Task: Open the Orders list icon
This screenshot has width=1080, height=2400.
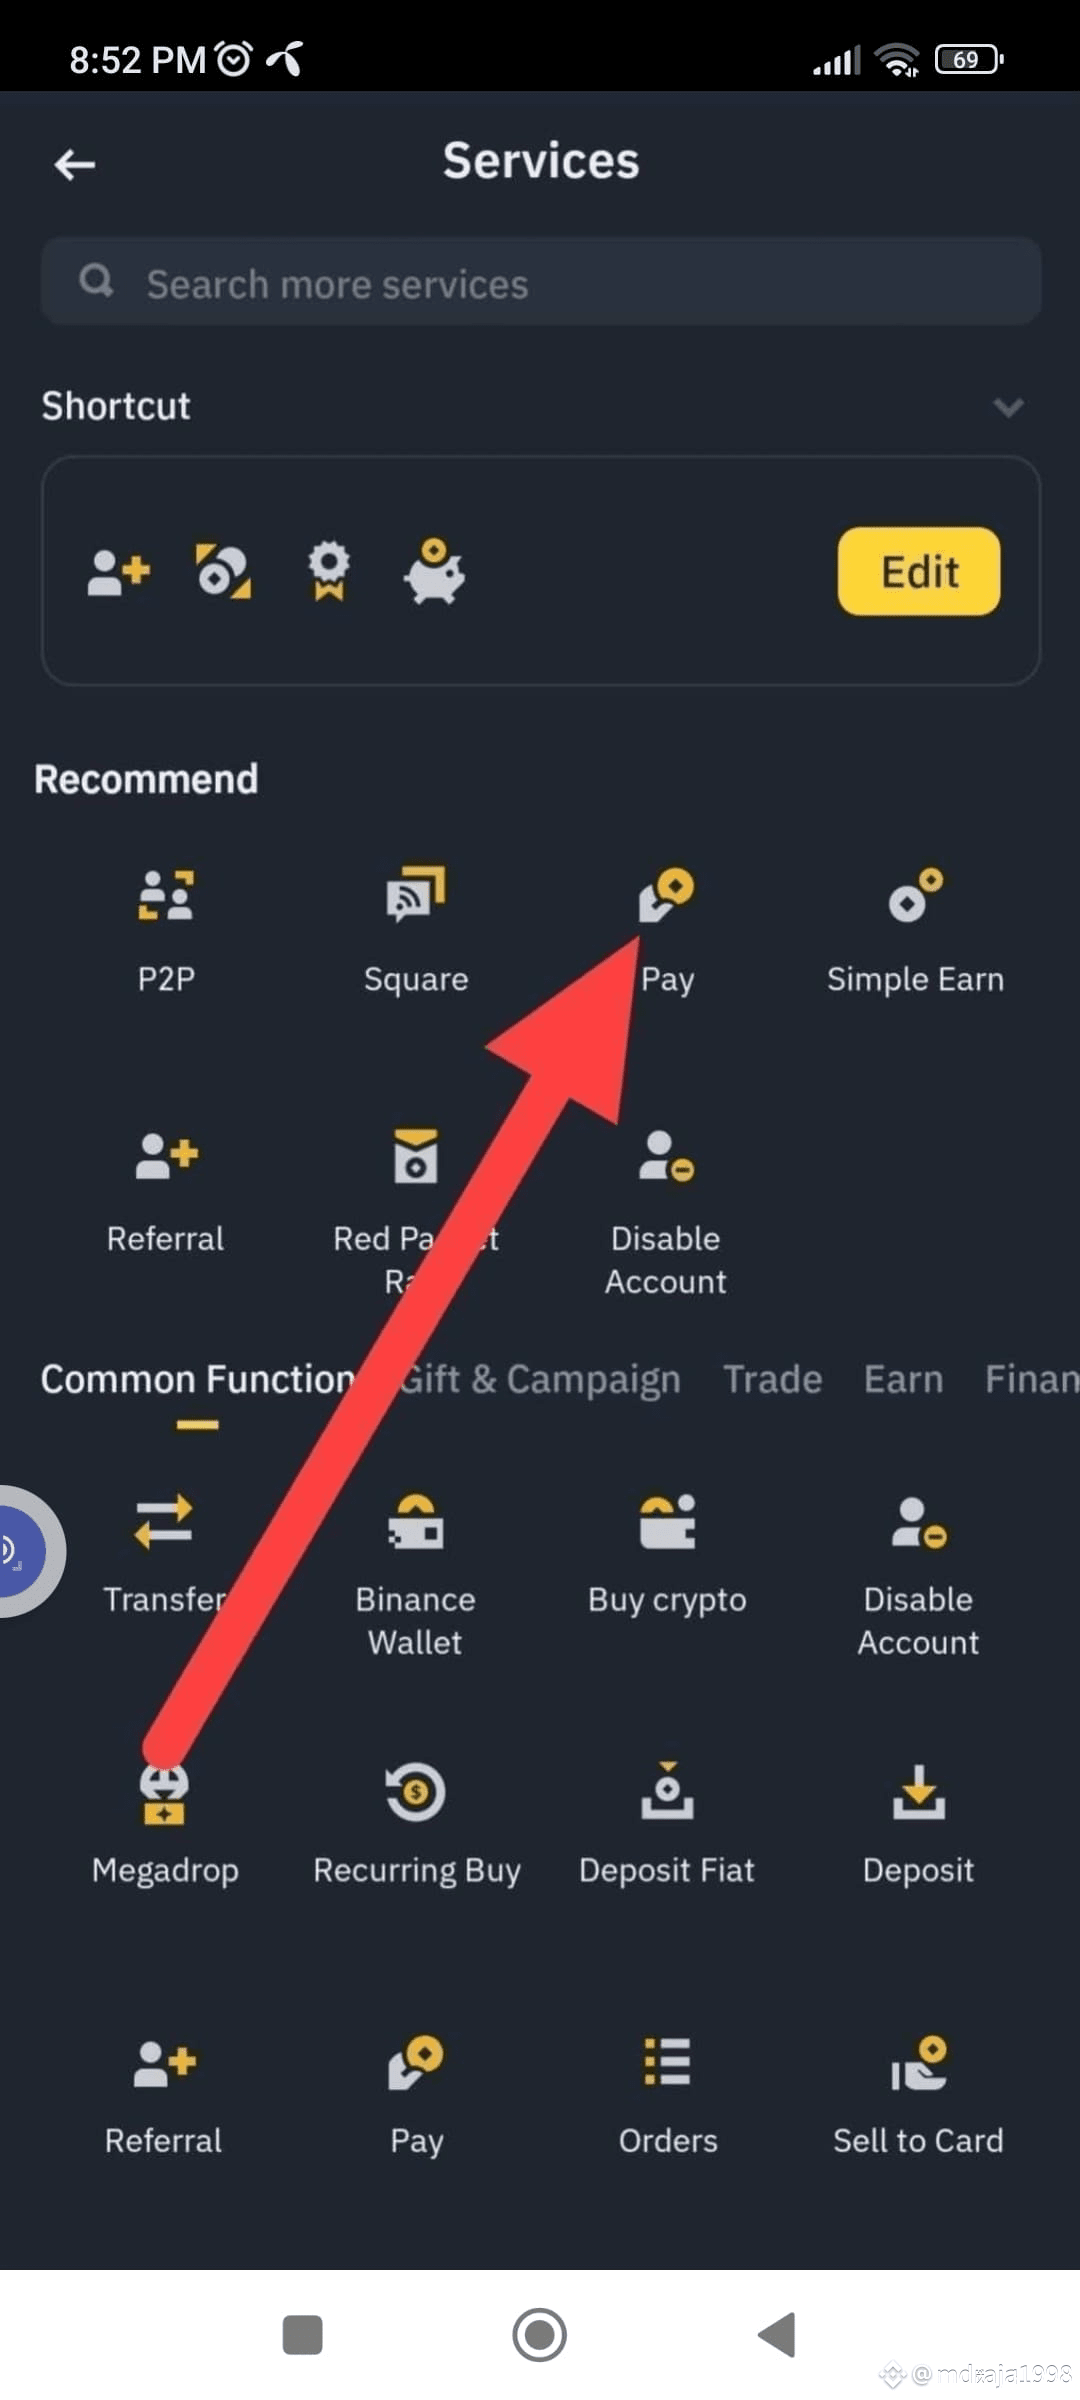Action: pyautogui.click(x=667, y=2062)
